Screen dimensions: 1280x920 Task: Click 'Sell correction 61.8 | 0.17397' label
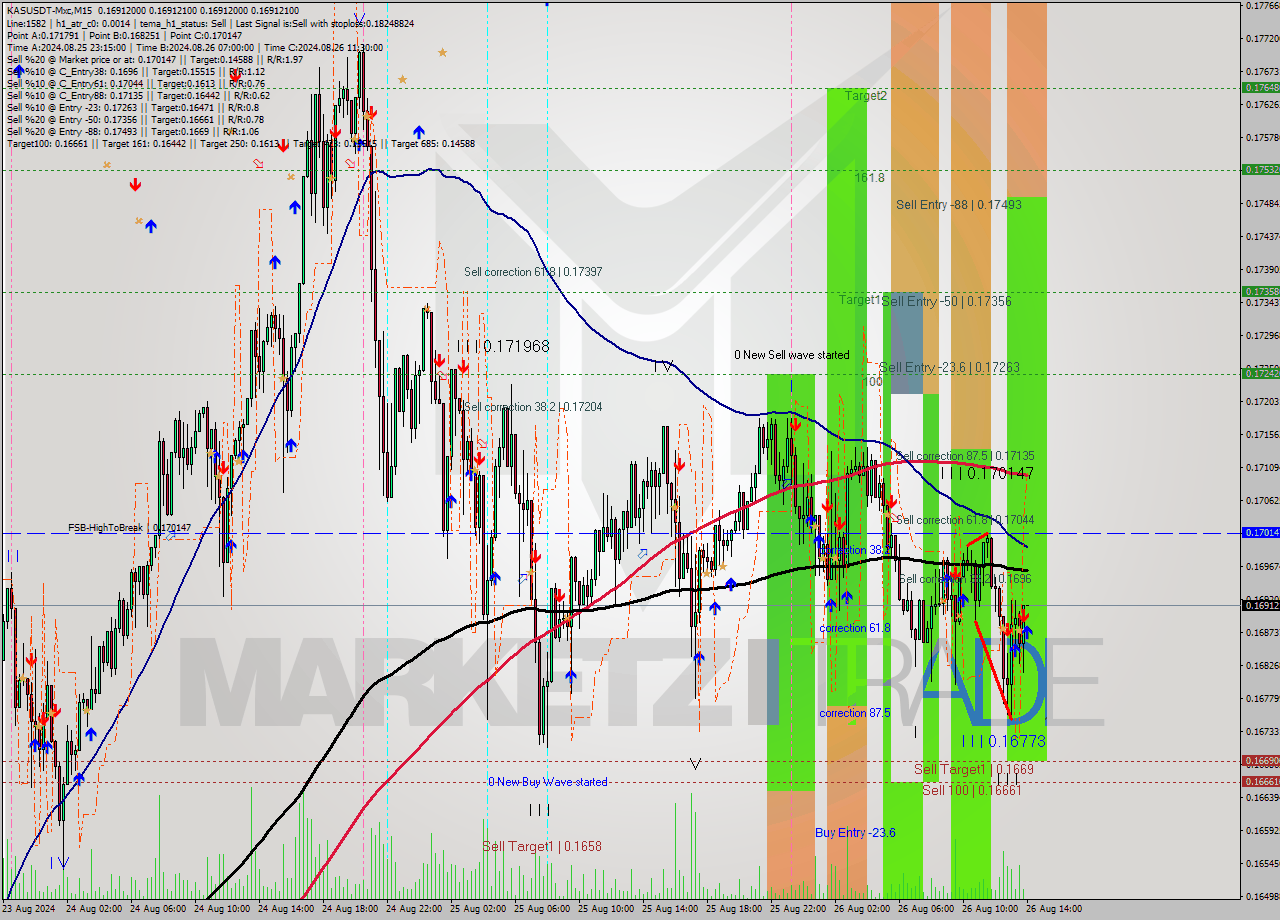(533, 272)
